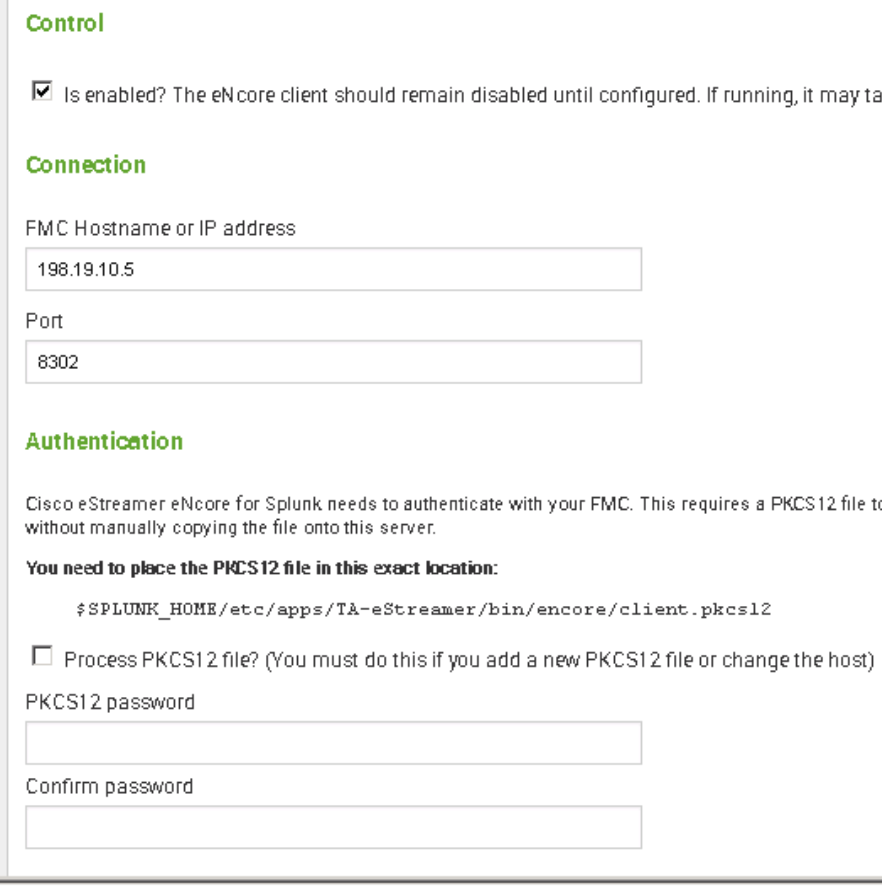Click the Cisco eStreamer eNcore description paragraph

(450, 504)
